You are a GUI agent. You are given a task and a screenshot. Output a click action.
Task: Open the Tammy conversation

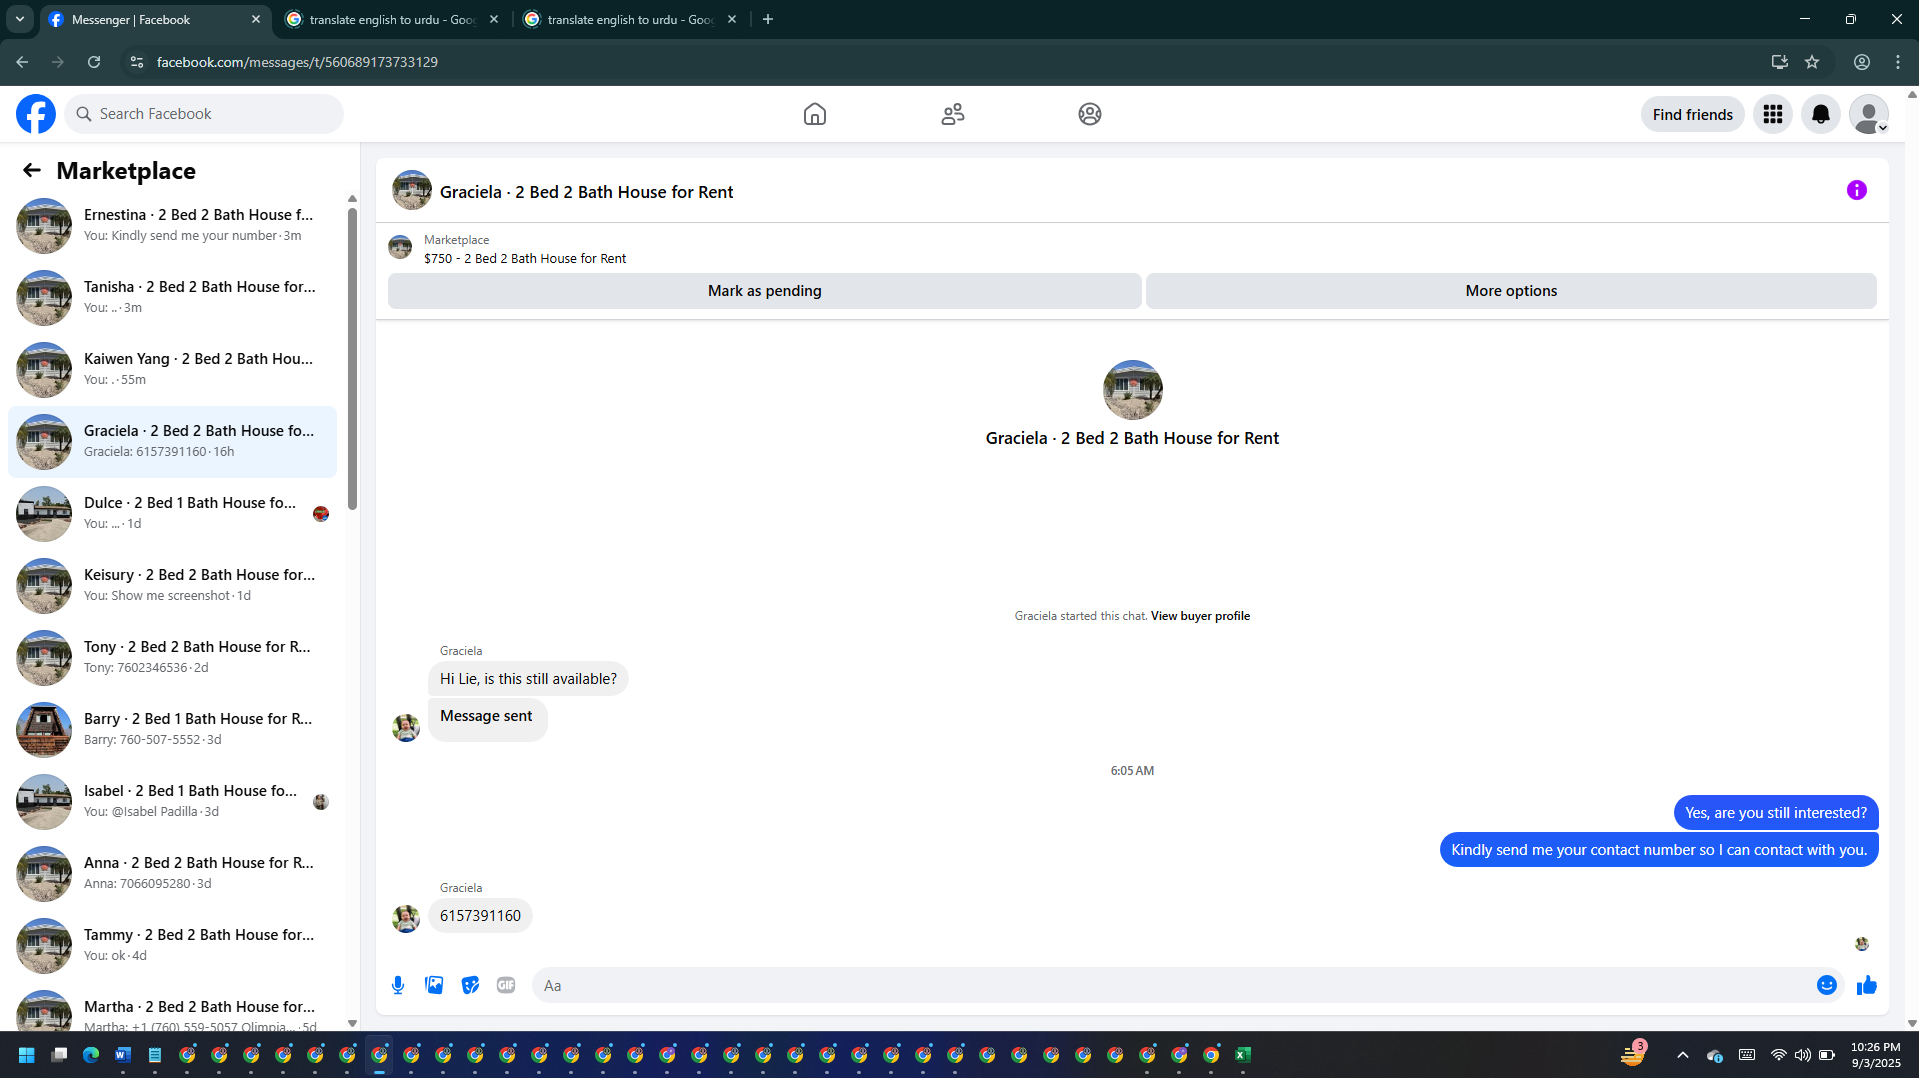[172, 945]
